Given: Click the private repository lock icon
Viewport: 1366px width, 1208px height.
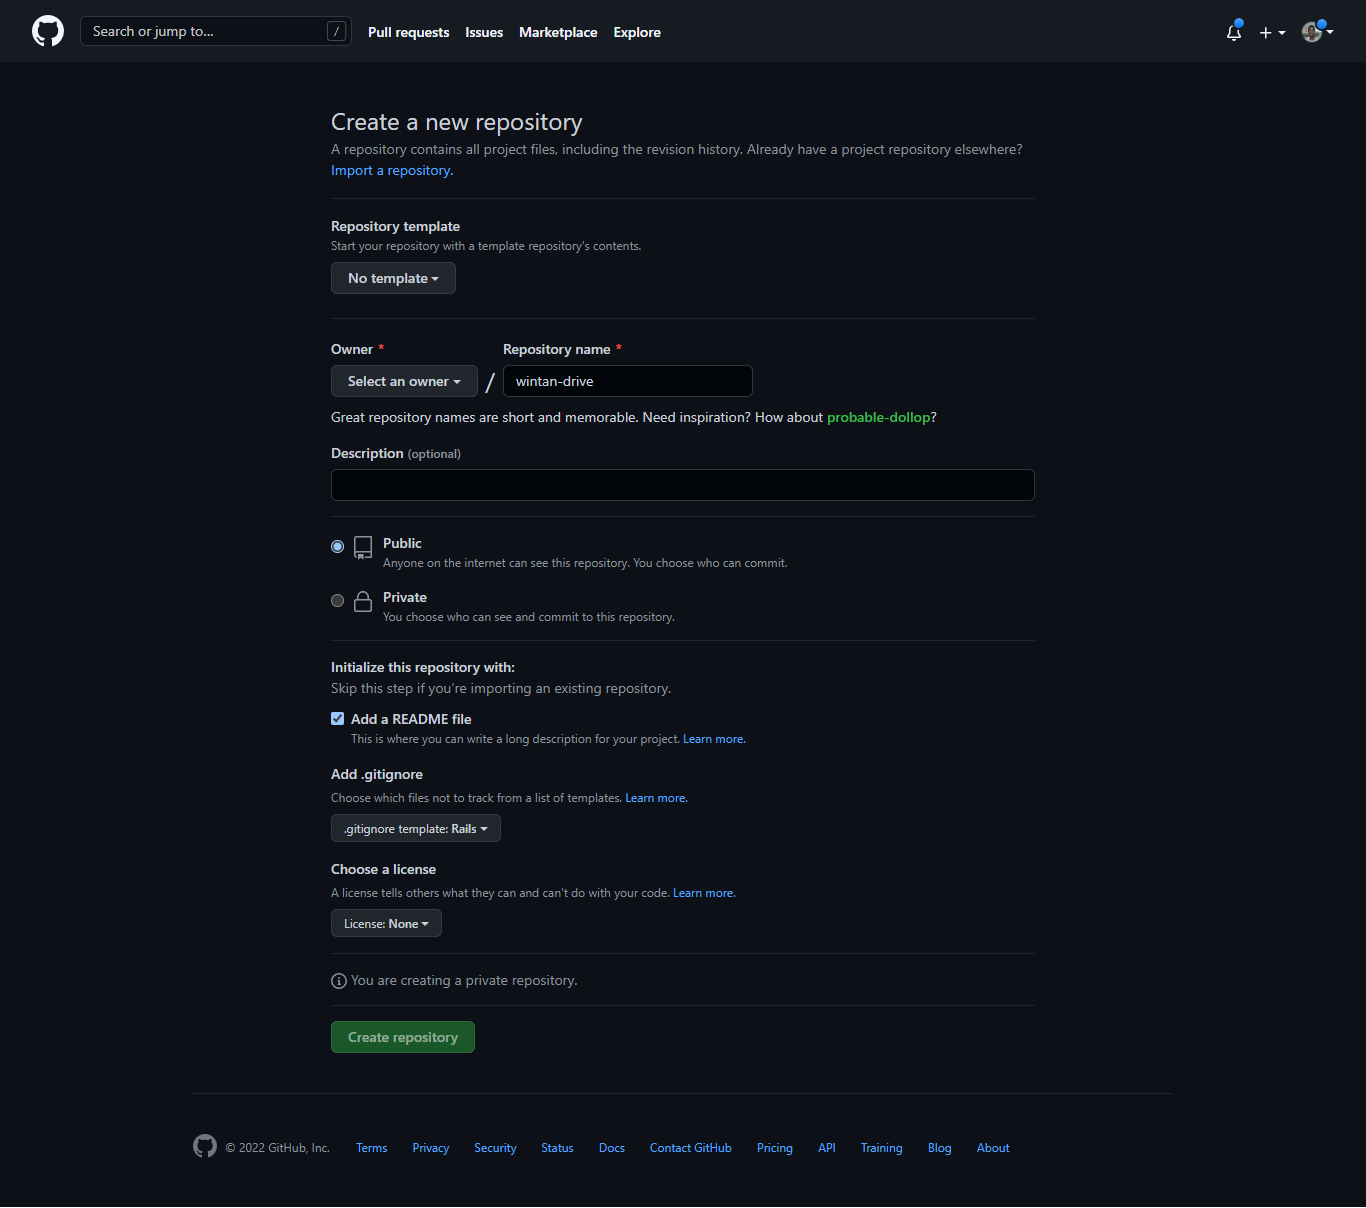Looking at the screenshot, I should [x=363, y=601].
